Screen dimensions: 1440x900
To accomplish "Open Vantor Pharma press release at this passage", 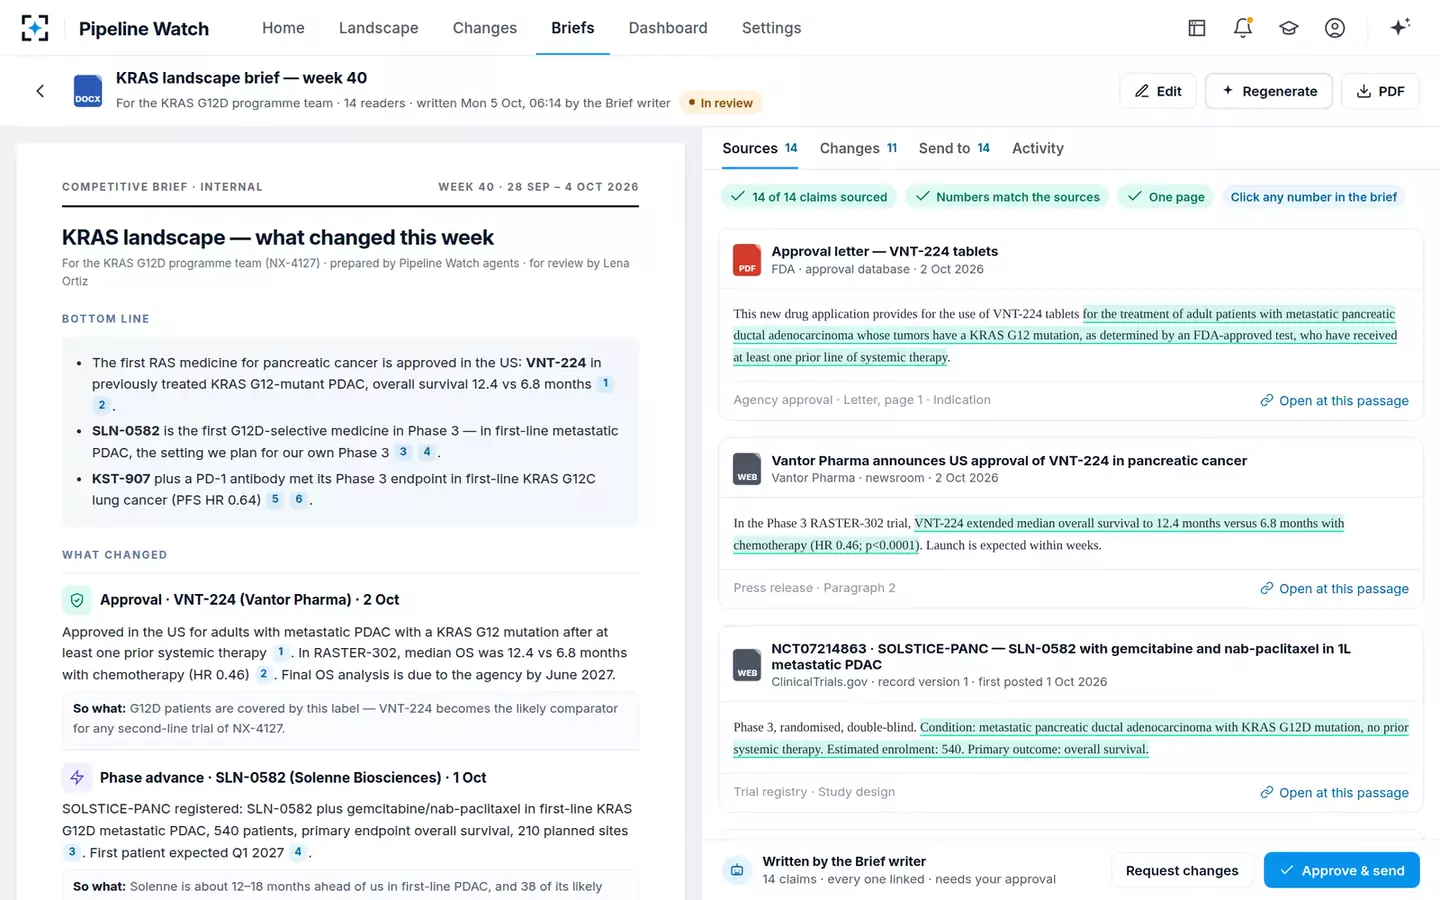I will point(1334,589).
